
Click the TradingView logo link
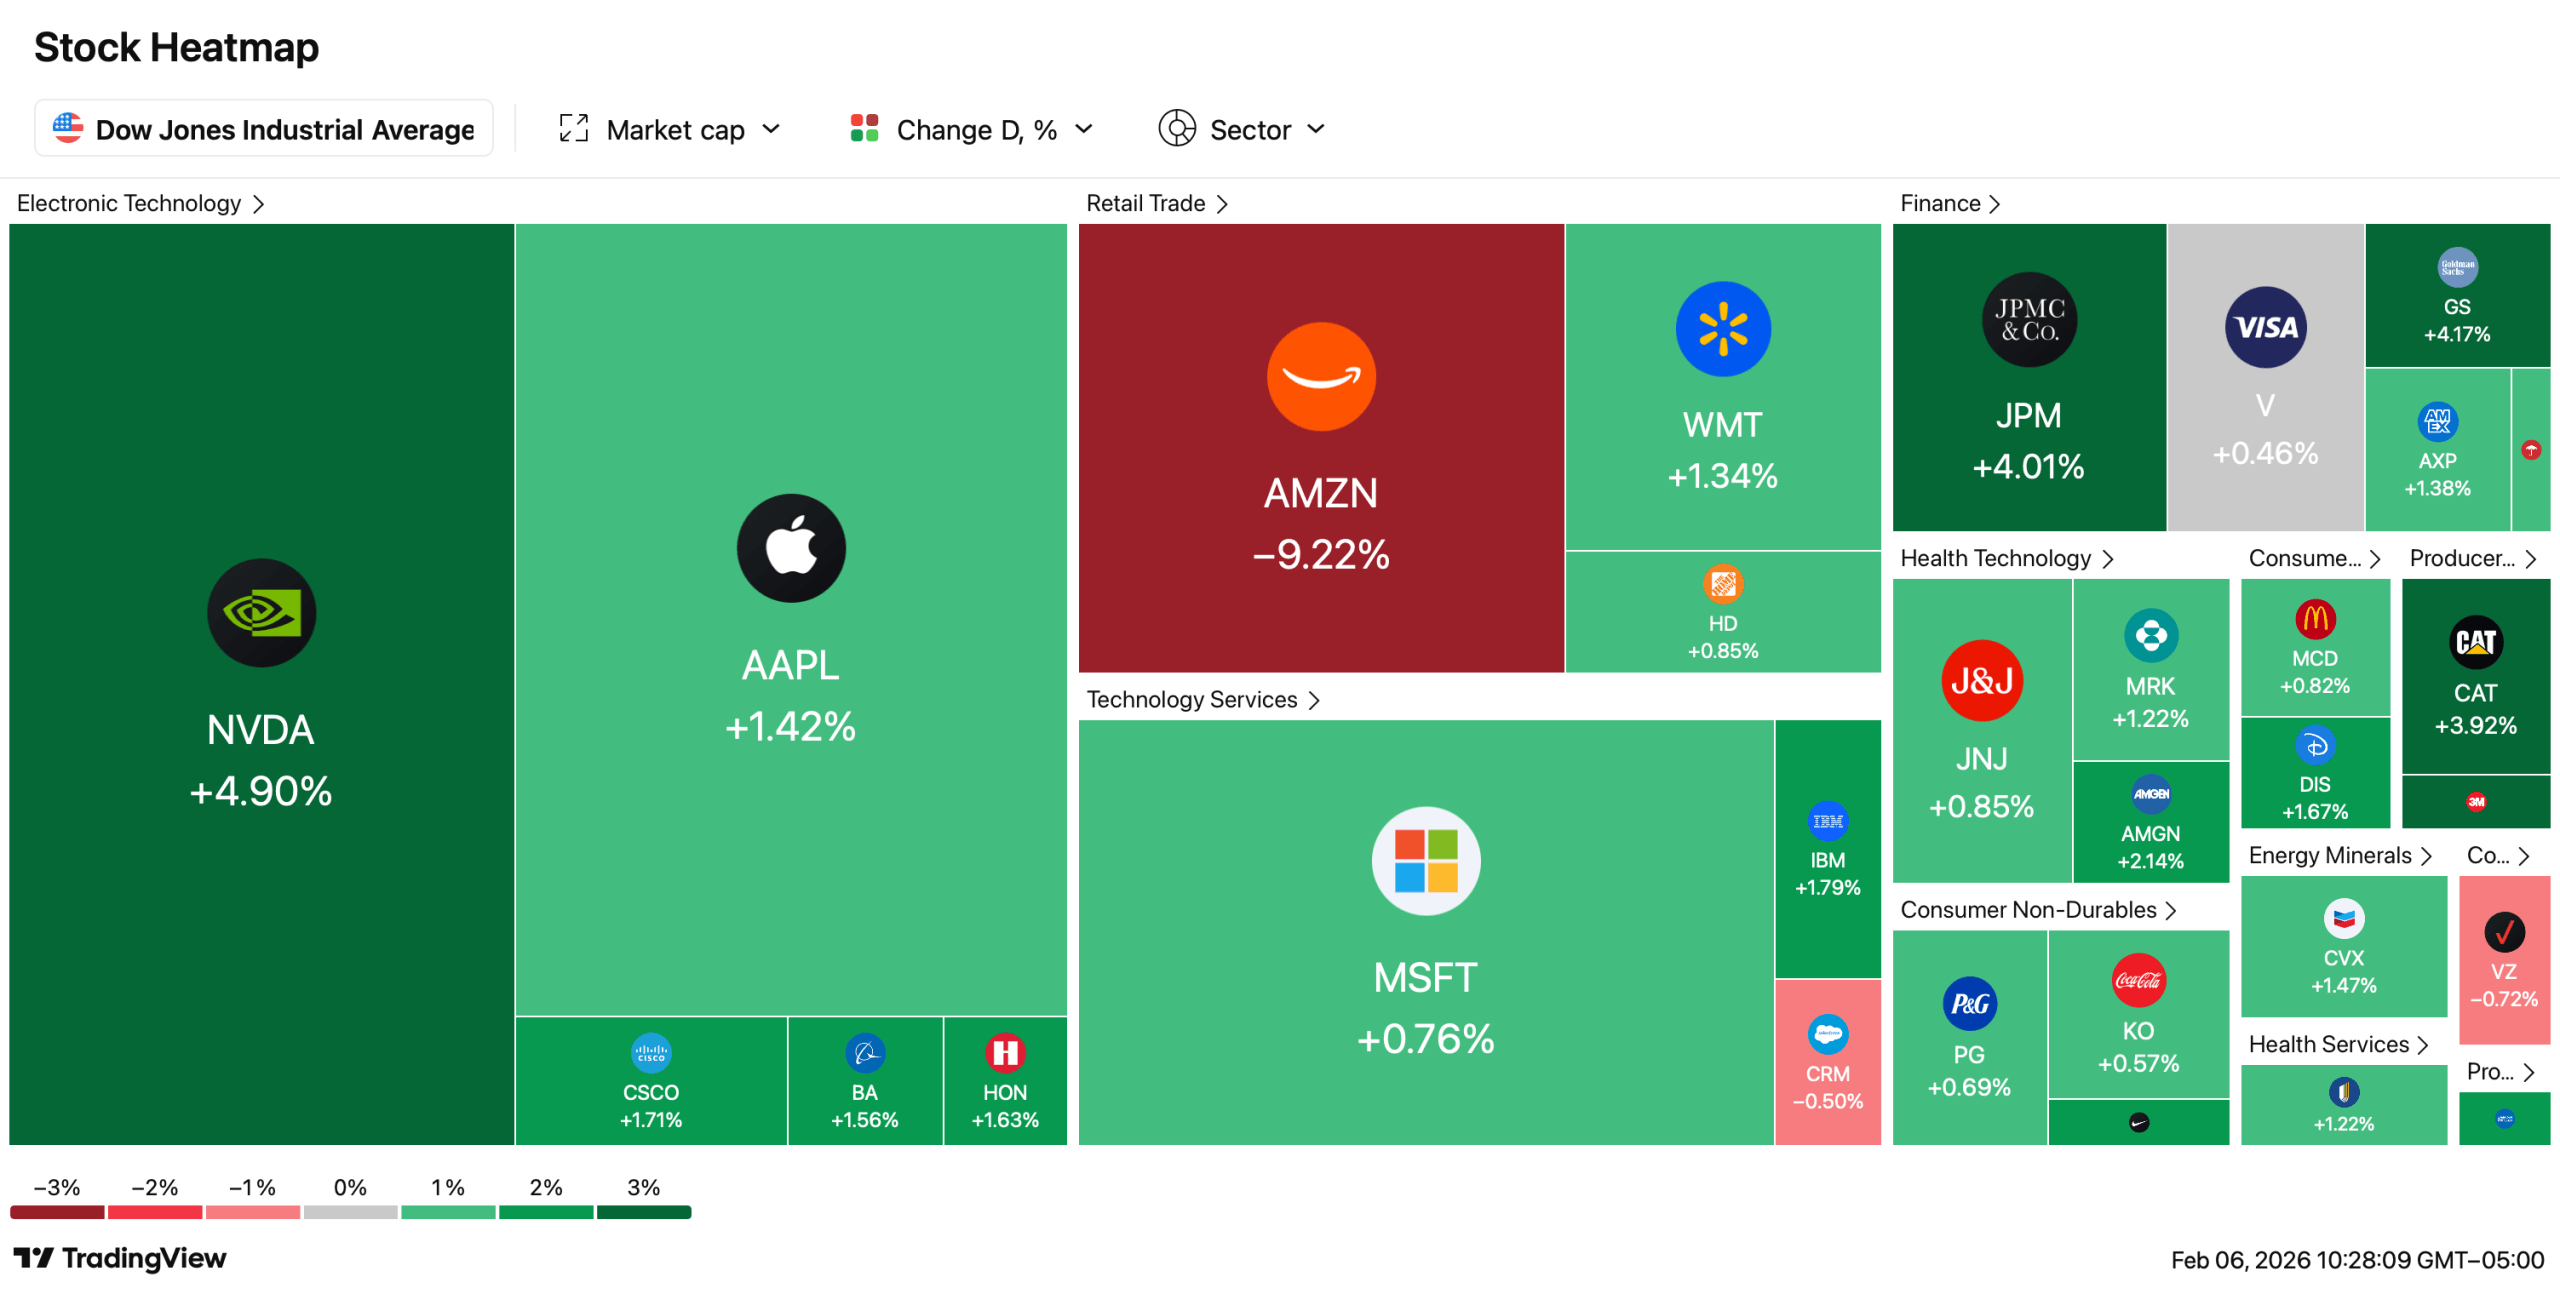(x=120, y=1257)
